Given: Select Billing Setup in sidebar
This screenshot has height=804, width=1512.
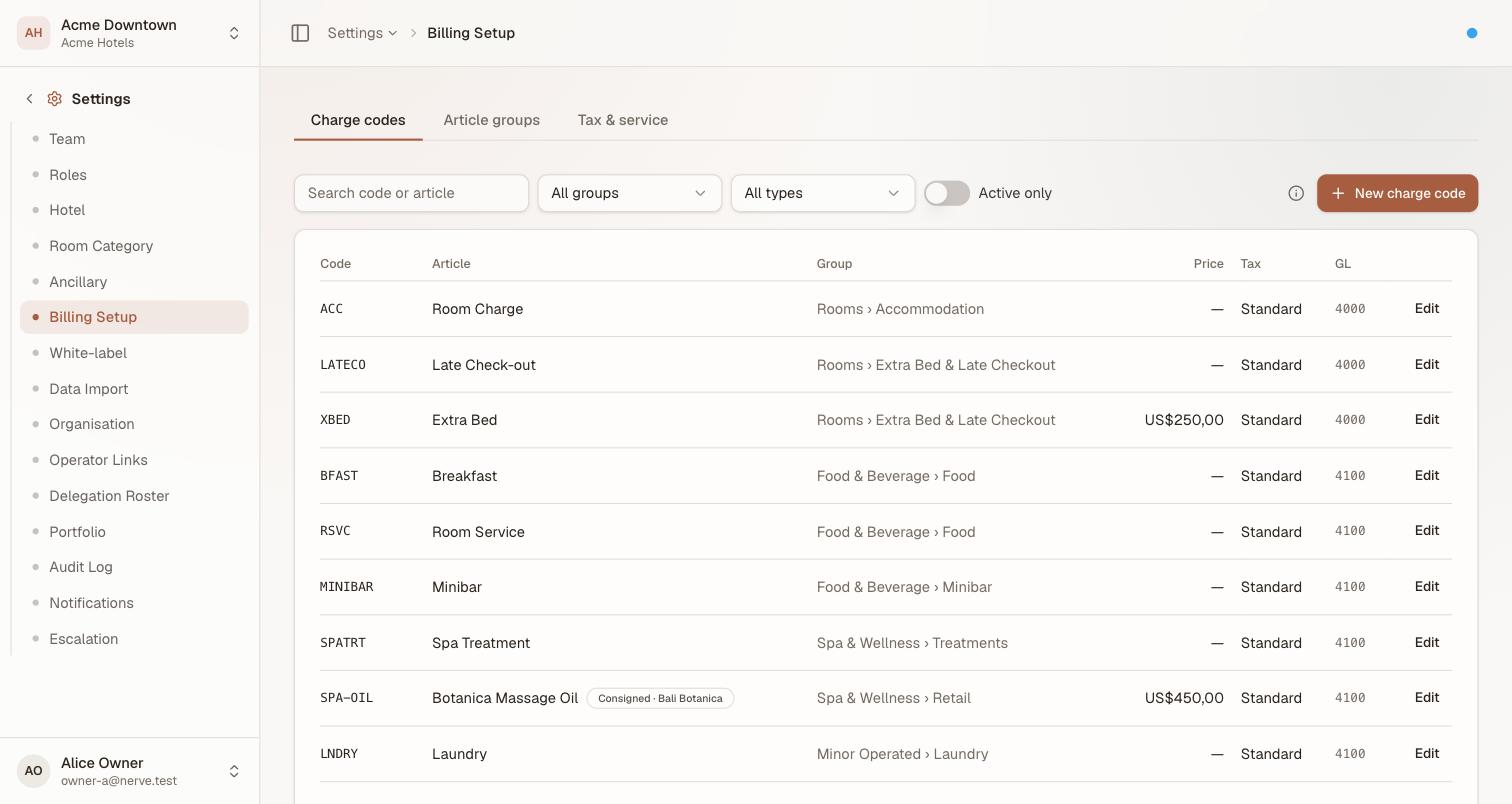Looking at the screenshot, I should click(134, 317).
